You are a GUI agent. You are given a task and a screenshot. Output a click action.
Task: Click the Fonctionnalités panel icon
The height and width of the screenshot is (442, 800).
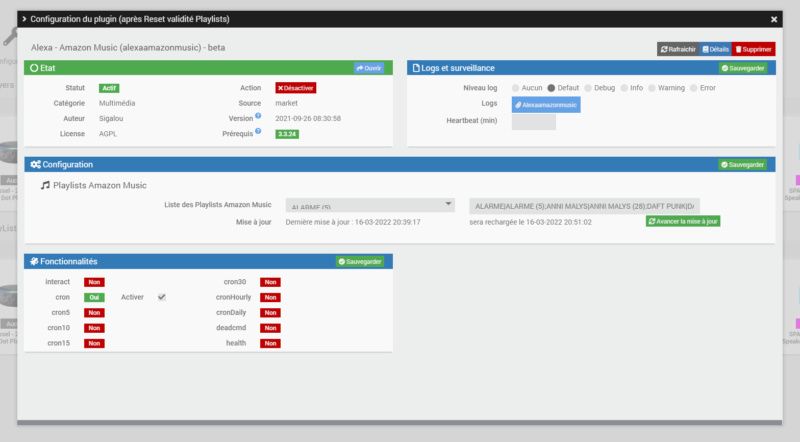(x=34, y=261)
